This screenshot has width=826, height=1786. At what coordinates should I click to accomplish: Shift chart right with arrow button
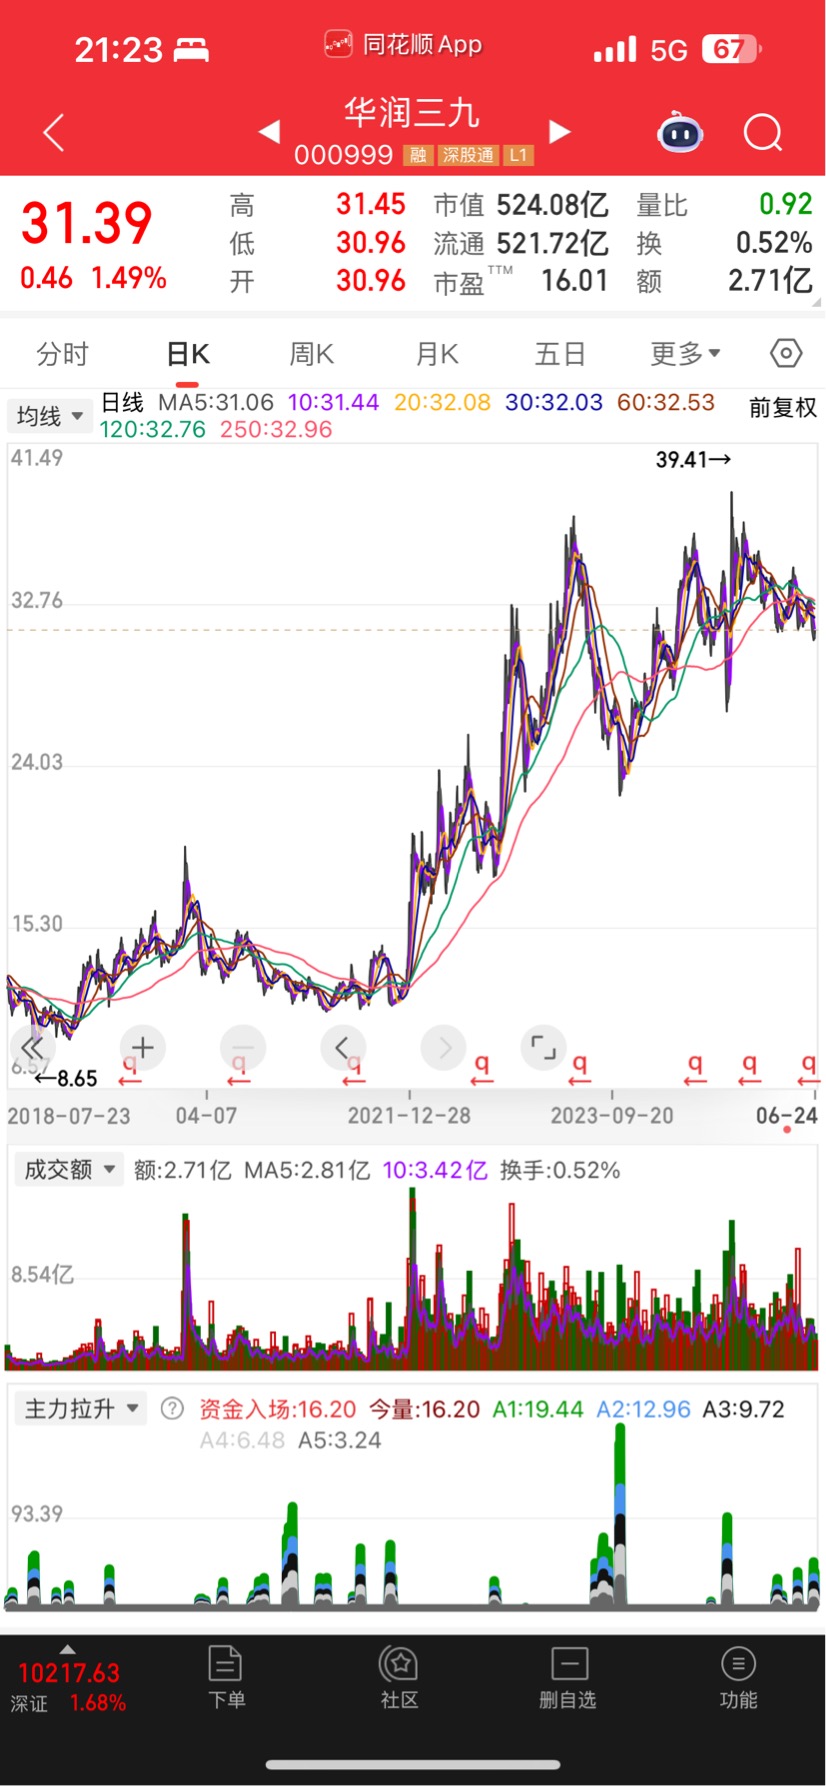pos(444,1047)
